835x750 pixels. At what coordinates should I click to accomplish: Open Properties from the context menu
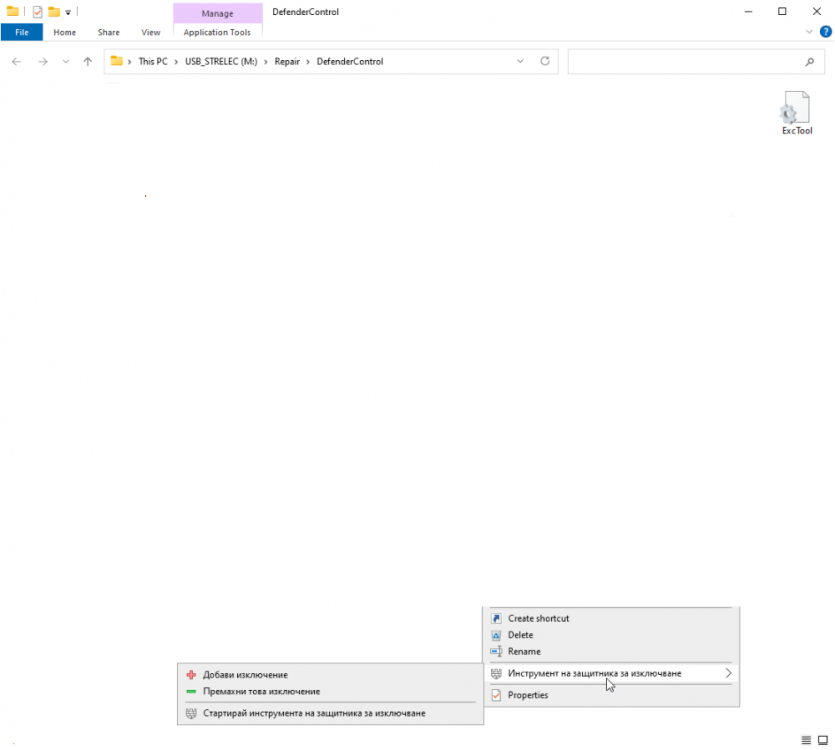click(x=611, y=695)
